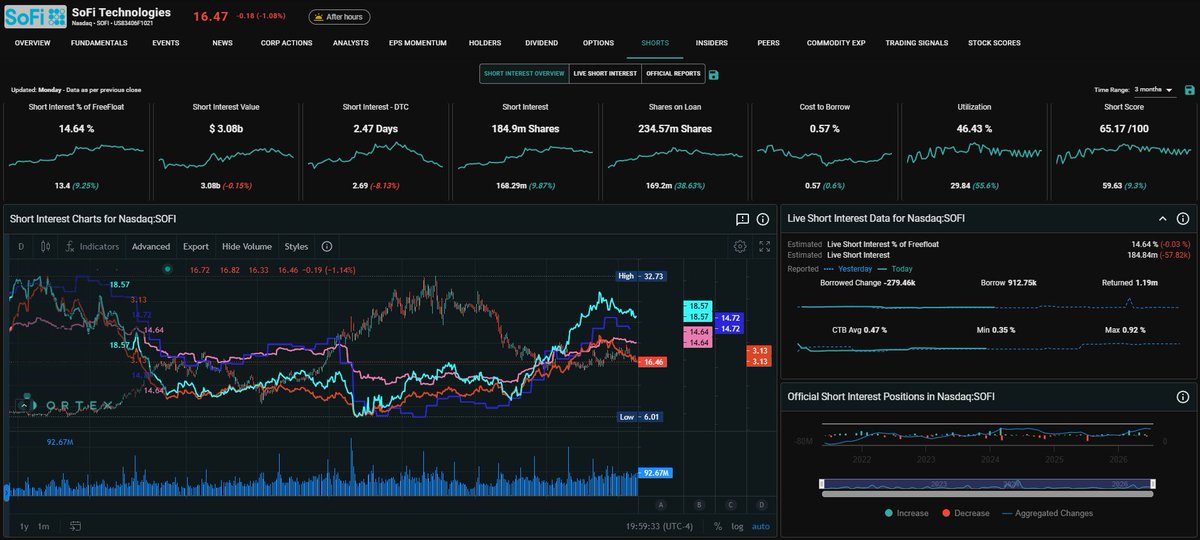
Task: Open the FUNDAMENTALS tab
Action: (99, 43)
